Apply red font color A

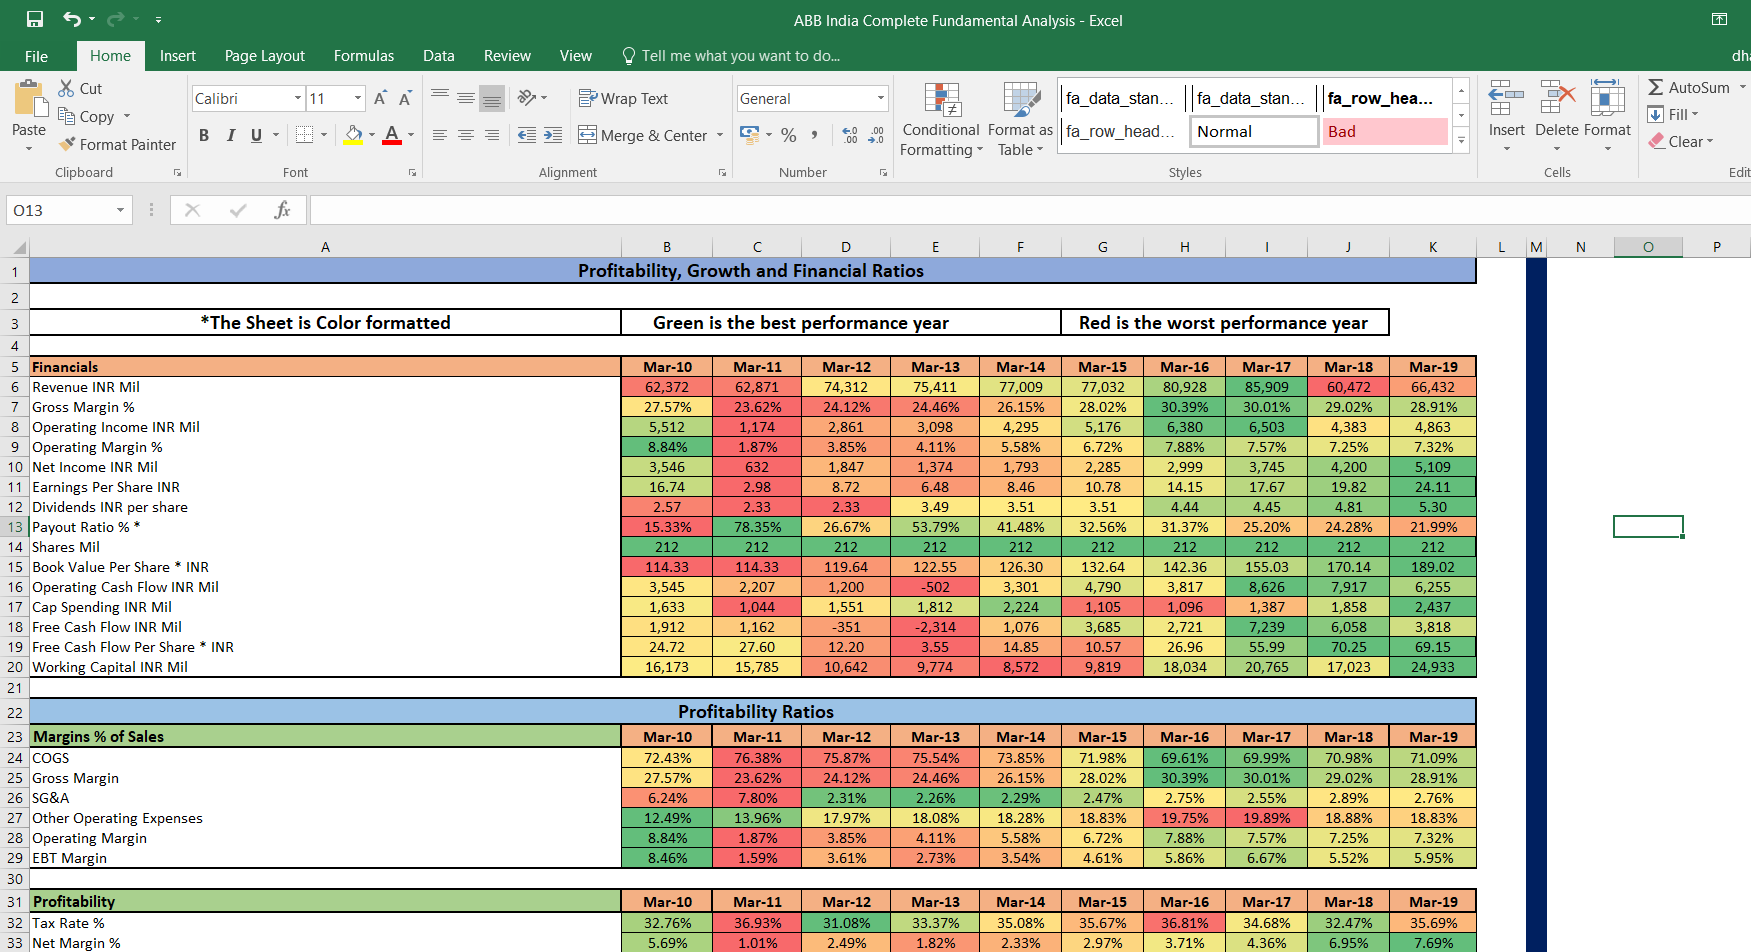(392, 135)
